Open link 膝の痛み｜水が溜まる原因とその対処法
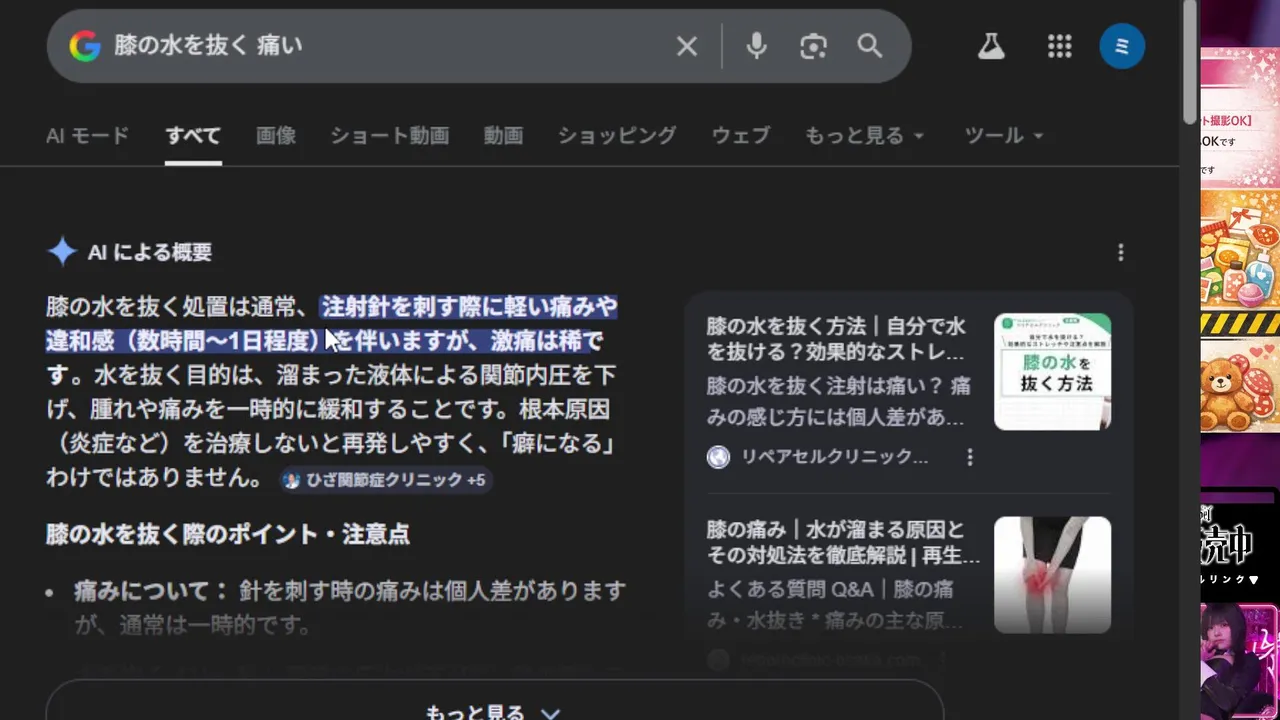 click(x=843, y=542)
